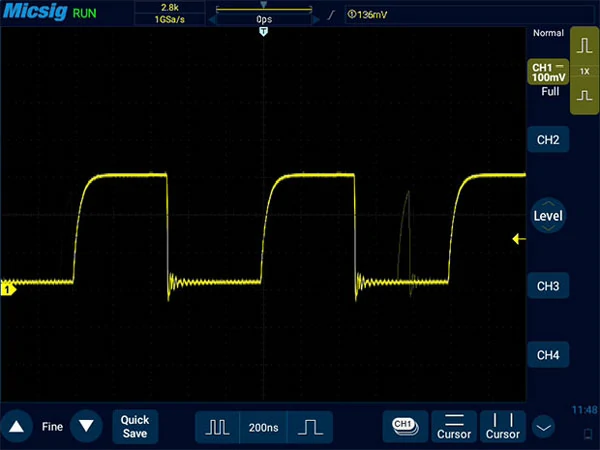This screenshot has width=600, height=450.
Task: Open the 200ns timebase setting
Action: 263,427
